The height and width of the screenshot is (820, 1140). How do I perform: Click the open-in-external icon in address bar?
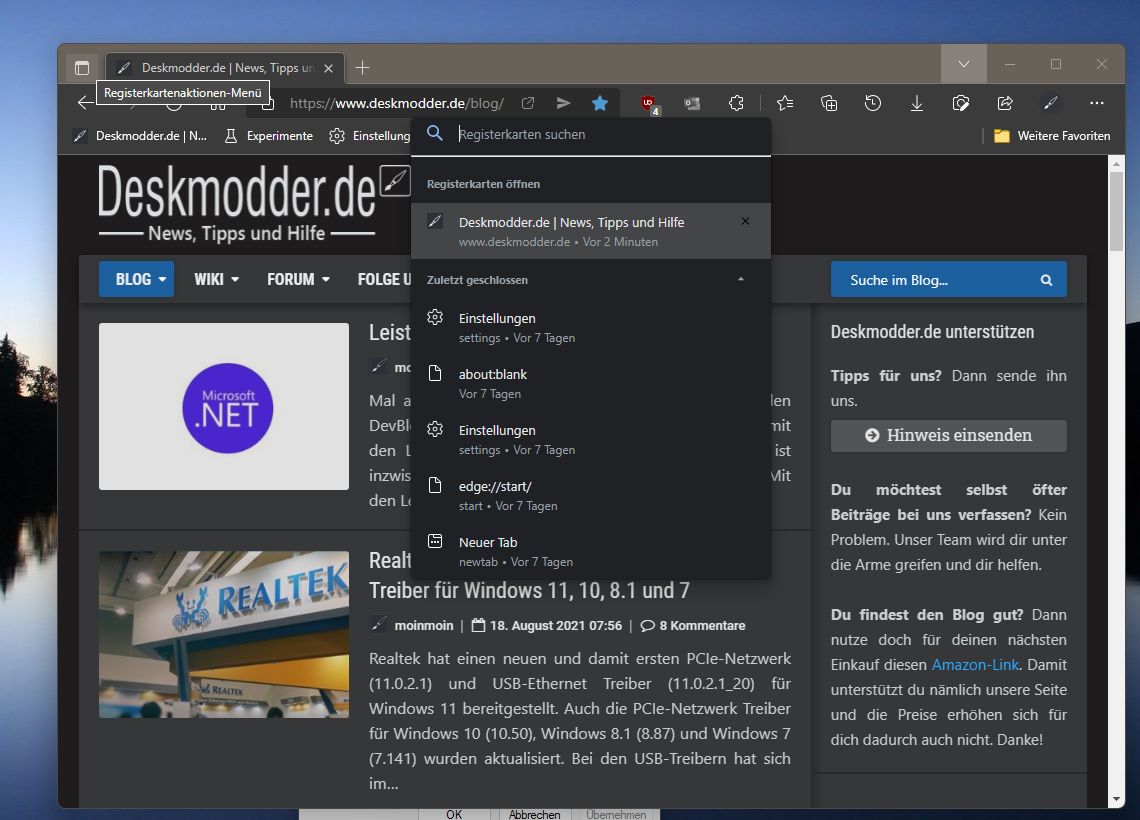point(528,103)
